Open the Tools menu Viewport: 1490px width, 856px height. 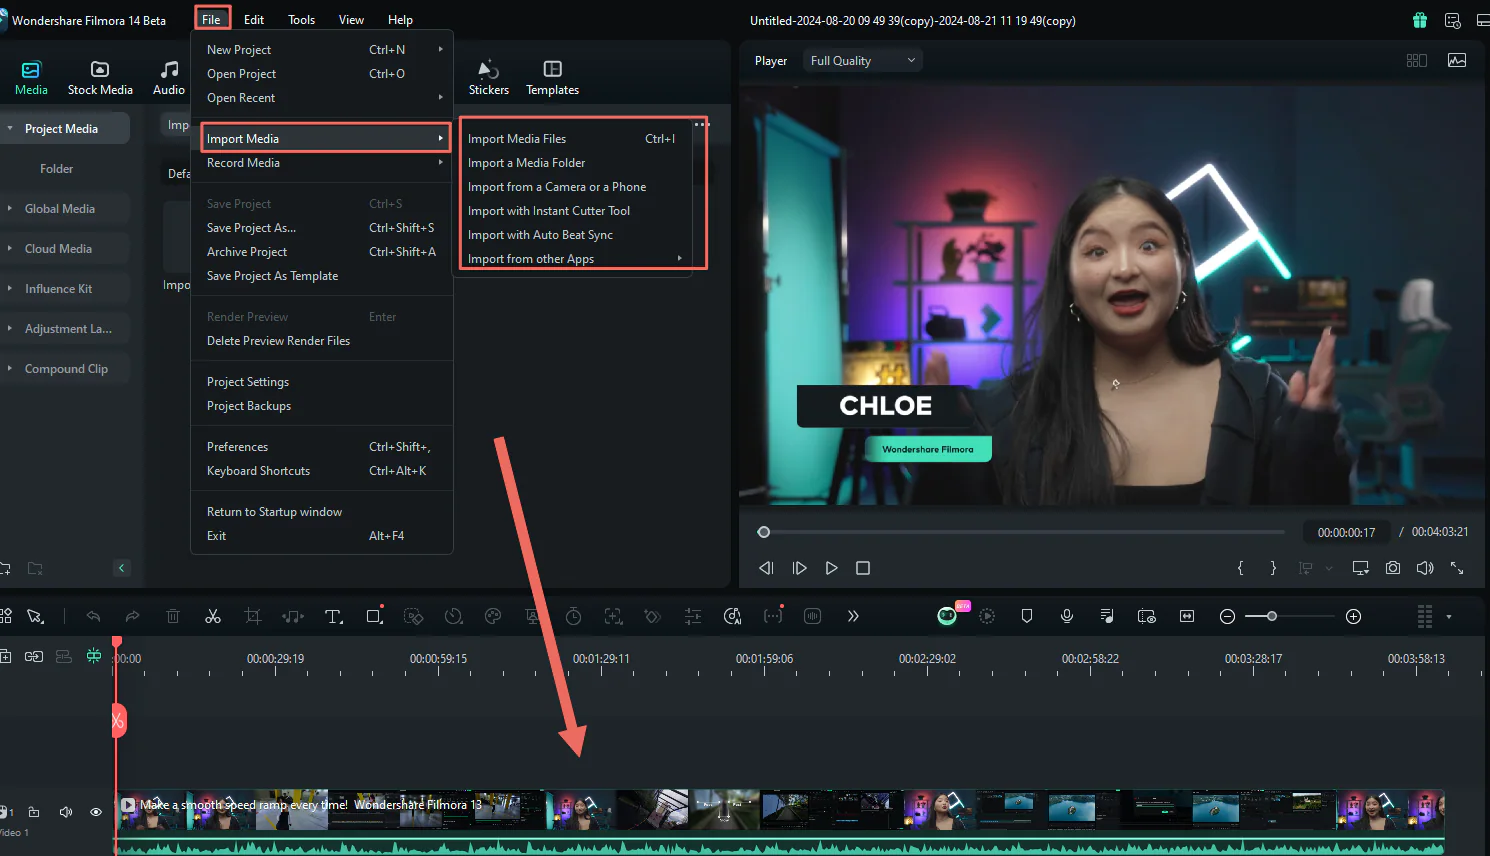click(x=301, y=20)
